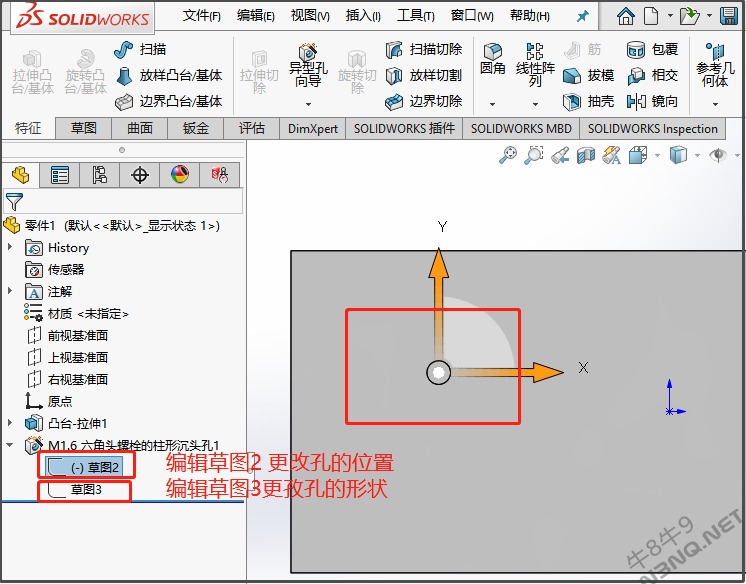Switch to the SOLIDWORKS MBD tab
The width and height of the screenshot is (746, 584).
(x=521, y=129)
